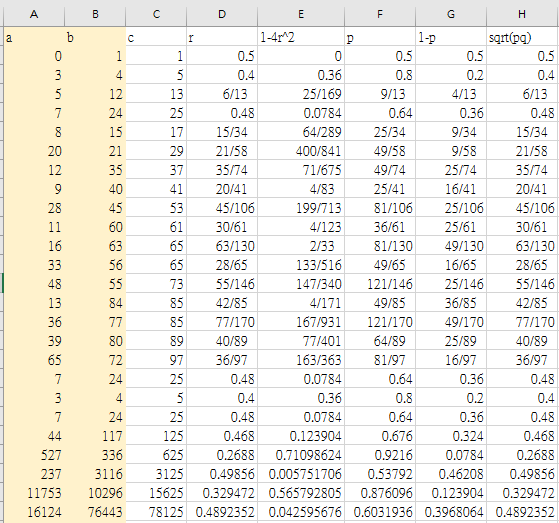Image resolution: width=559 pixels, height=523 pixels.
Task: Select column E header
Action: coord(301,14)
